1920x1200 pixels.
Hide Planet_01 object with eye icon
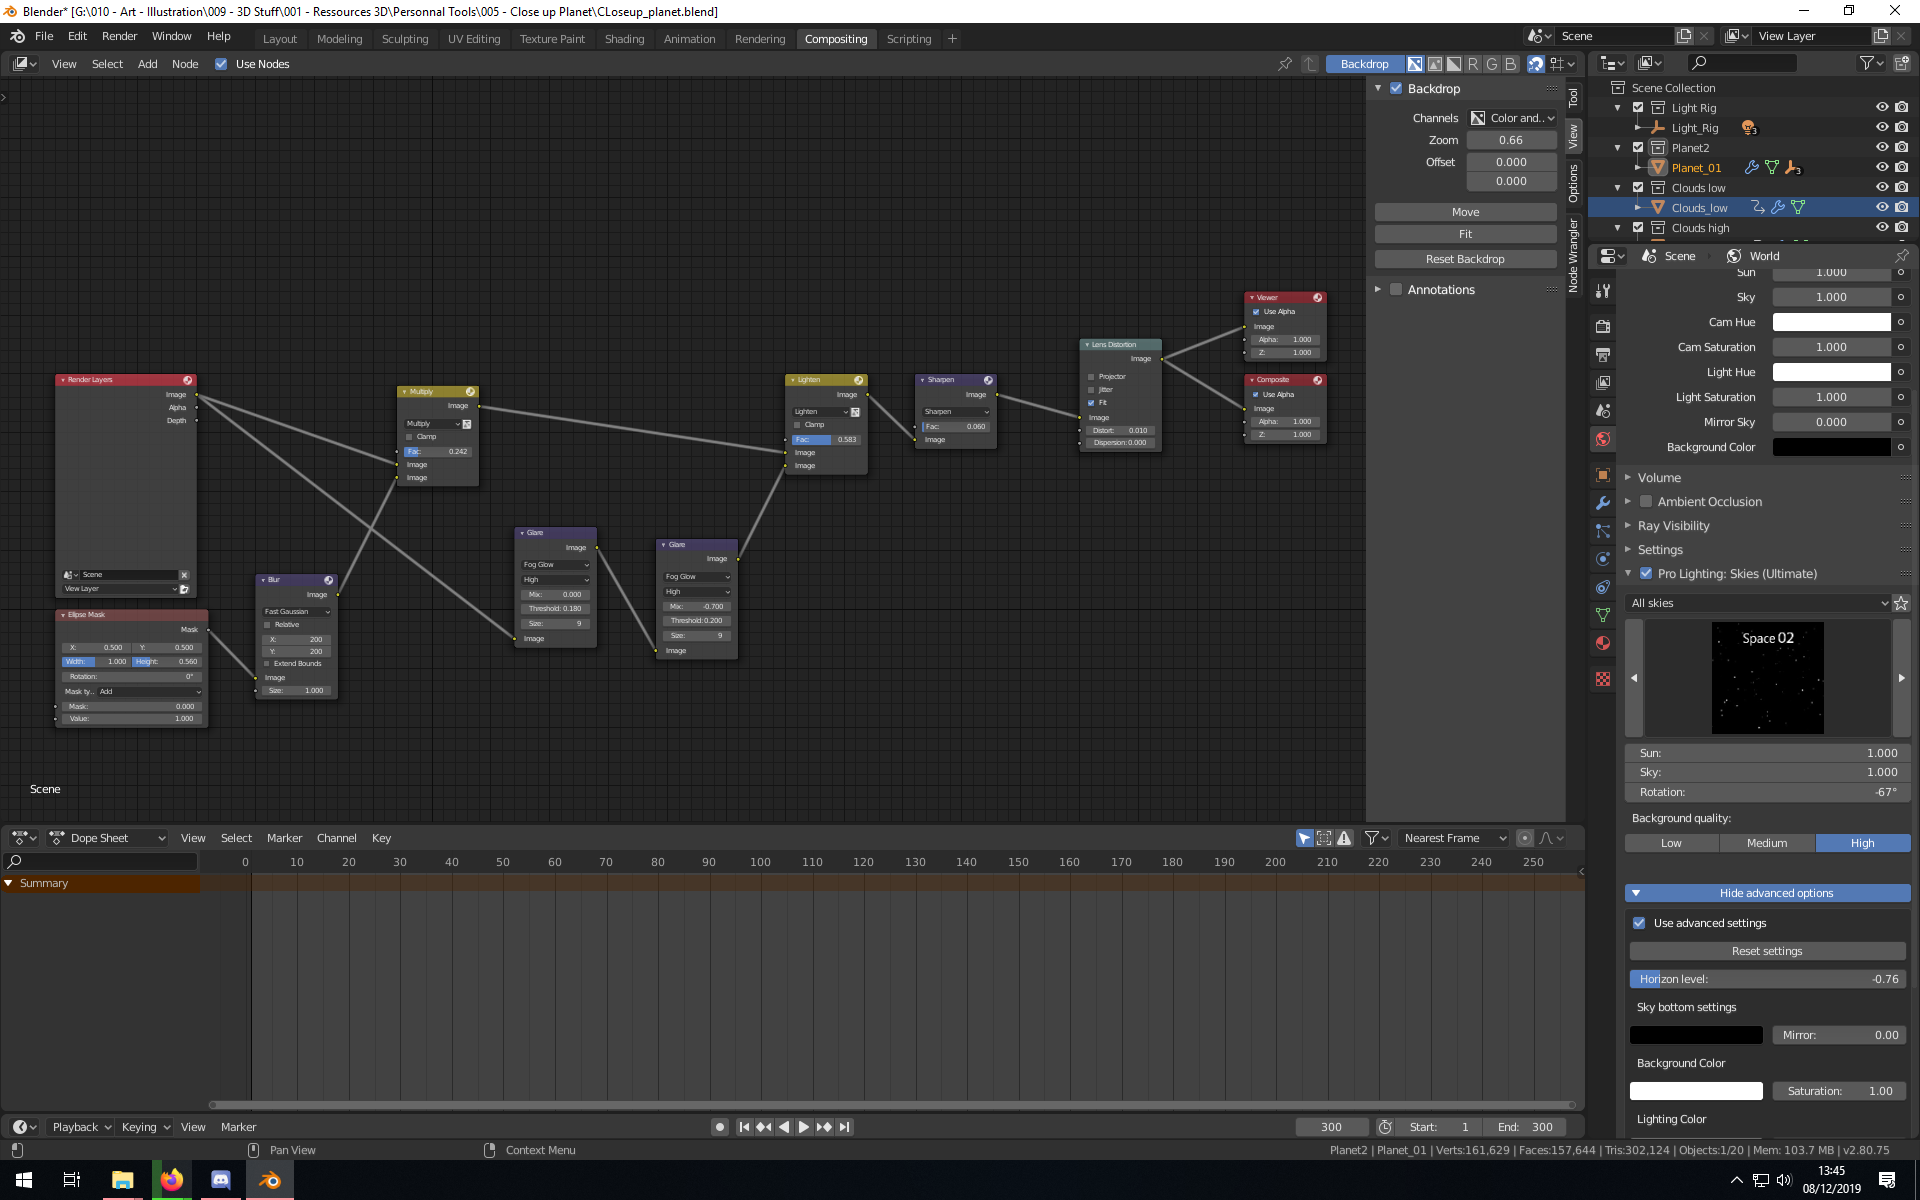[x=1882, y=167]
